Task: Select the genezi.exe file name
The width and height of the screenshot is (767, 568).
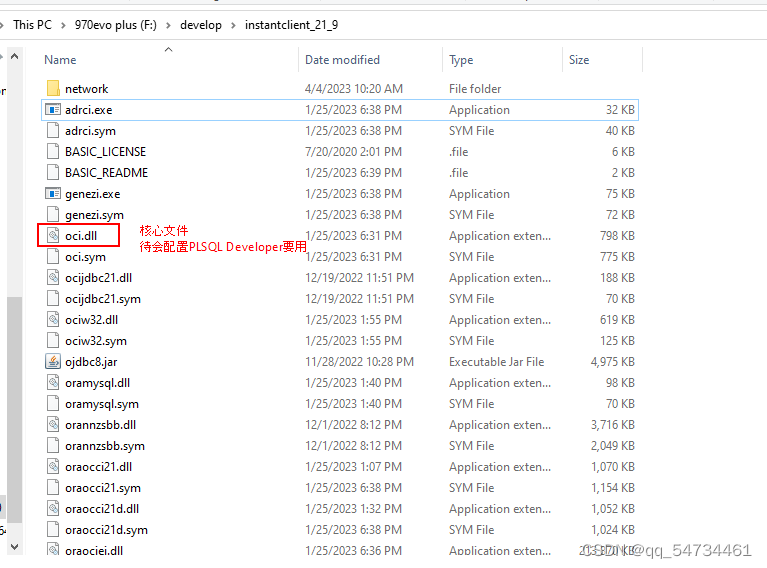Action: [x=92, y=194]
